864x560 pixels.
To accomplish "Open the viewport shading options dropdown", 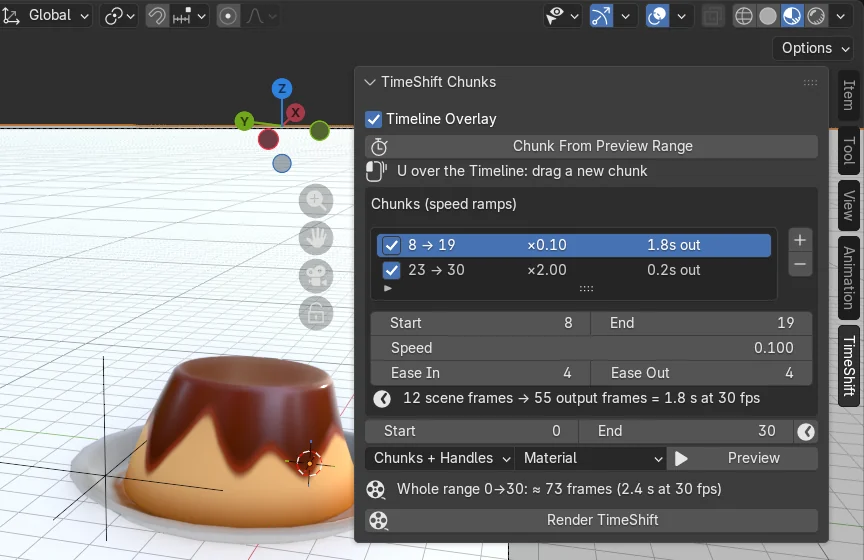I will [840, 15].
